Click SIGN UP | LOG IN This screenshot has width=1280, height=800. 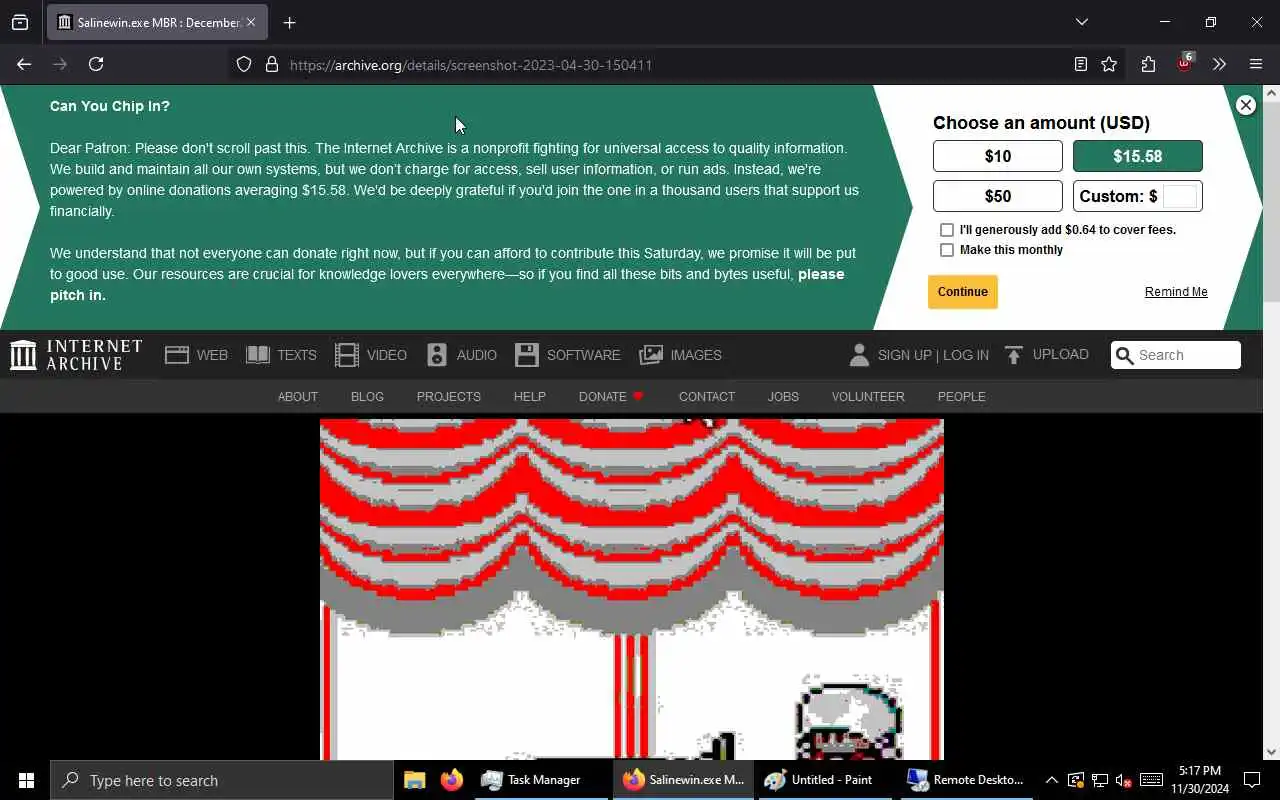pyautogui.click(x=919, y=355)
